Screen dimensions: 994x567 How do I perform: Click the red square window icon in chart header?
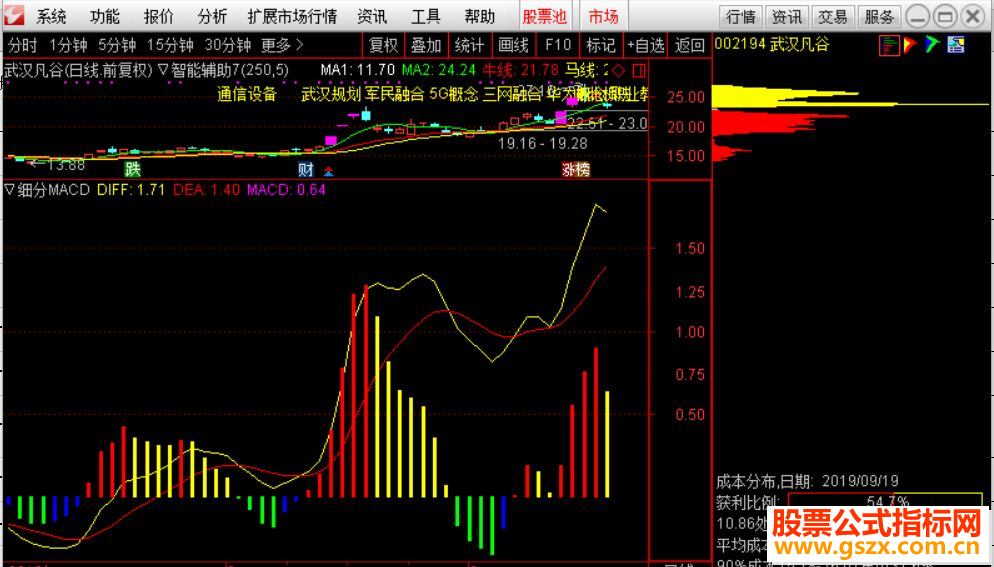[x=639, y=69]
